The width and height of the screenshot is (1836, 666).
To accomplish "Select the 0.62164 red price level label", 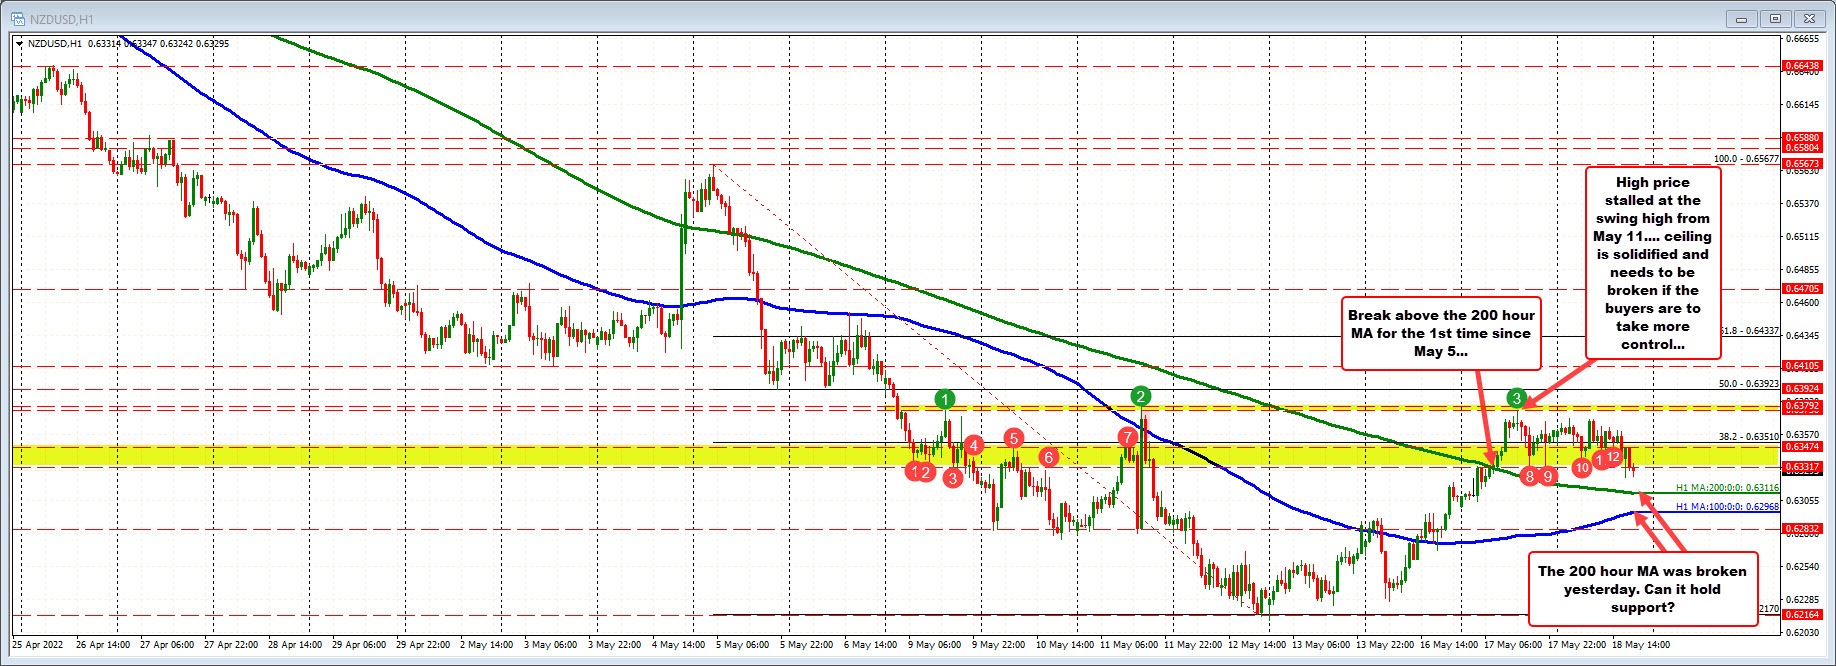I will (1802, 615).
